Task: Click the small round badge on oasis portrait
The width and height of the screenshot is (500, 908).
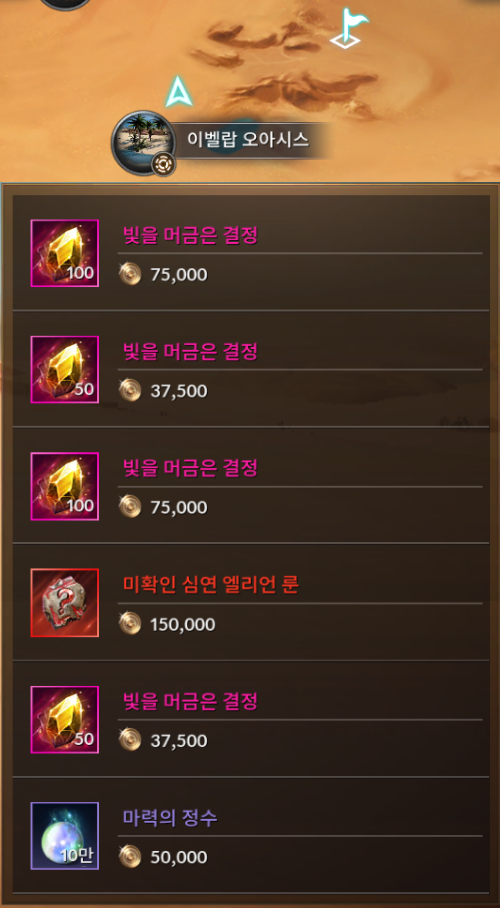Action: [x=163, y=164]
